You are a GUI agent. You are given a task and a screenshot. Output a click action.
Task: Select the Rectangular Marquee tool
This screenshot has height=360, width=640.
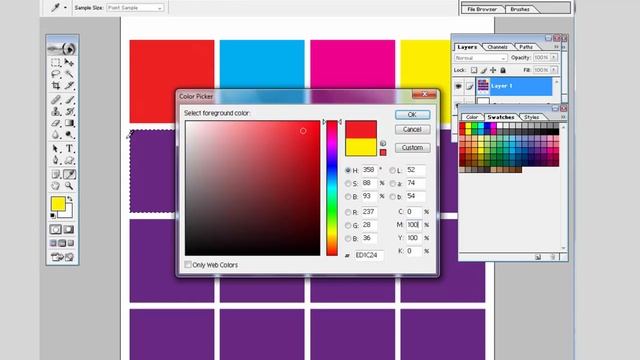point(56,62)
